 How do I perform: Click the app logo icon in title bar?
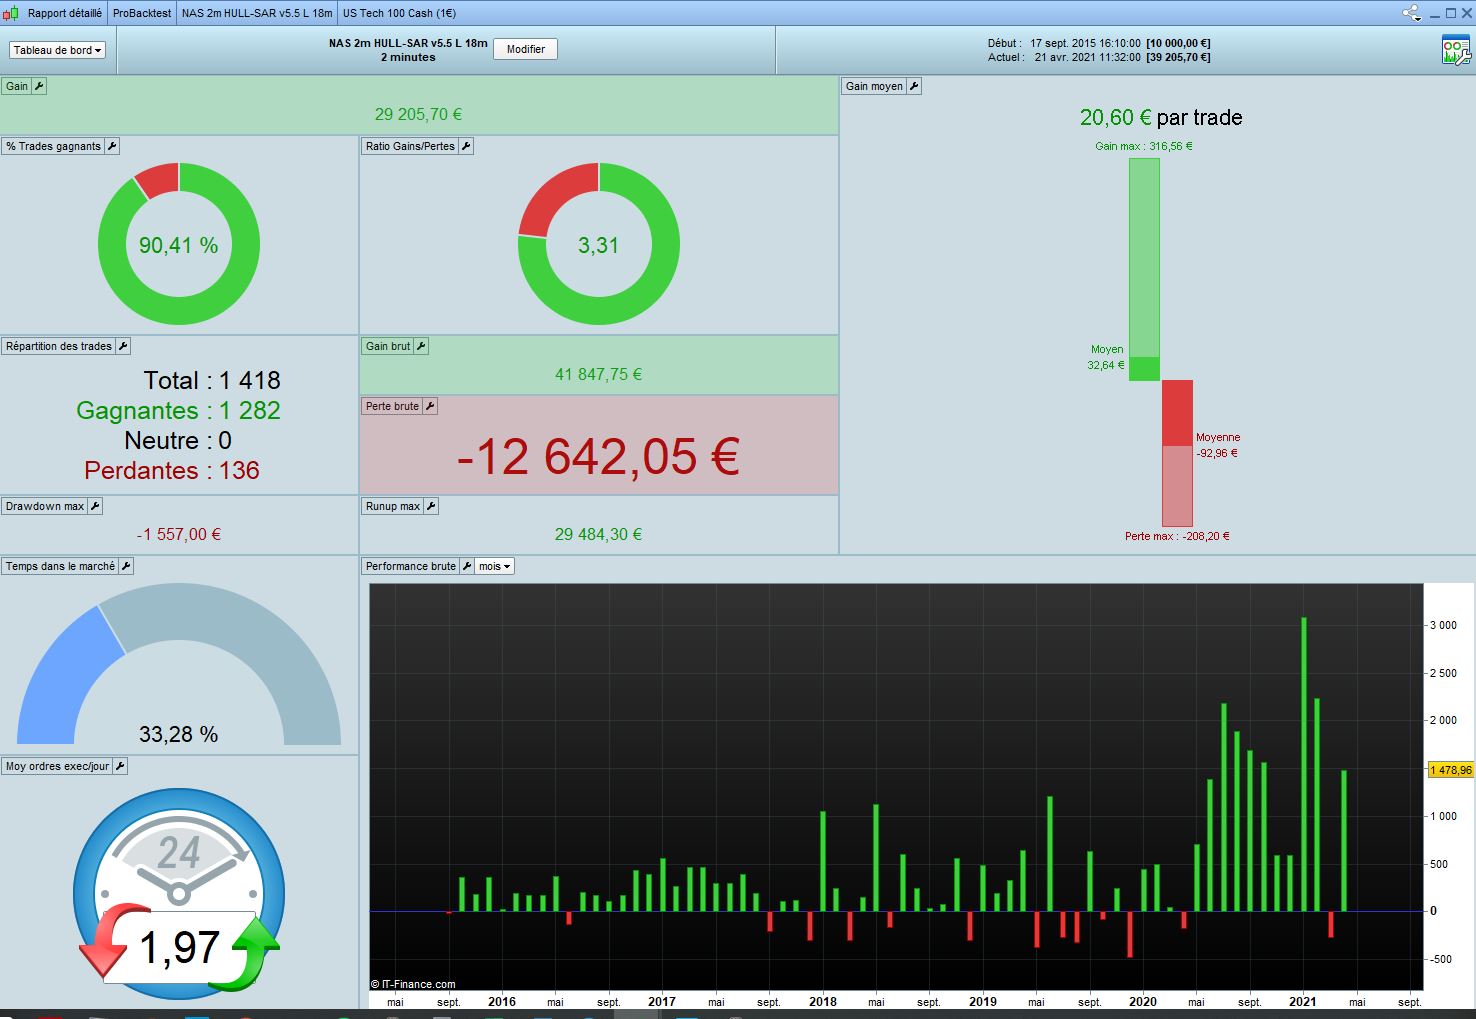tap(11, 13)
